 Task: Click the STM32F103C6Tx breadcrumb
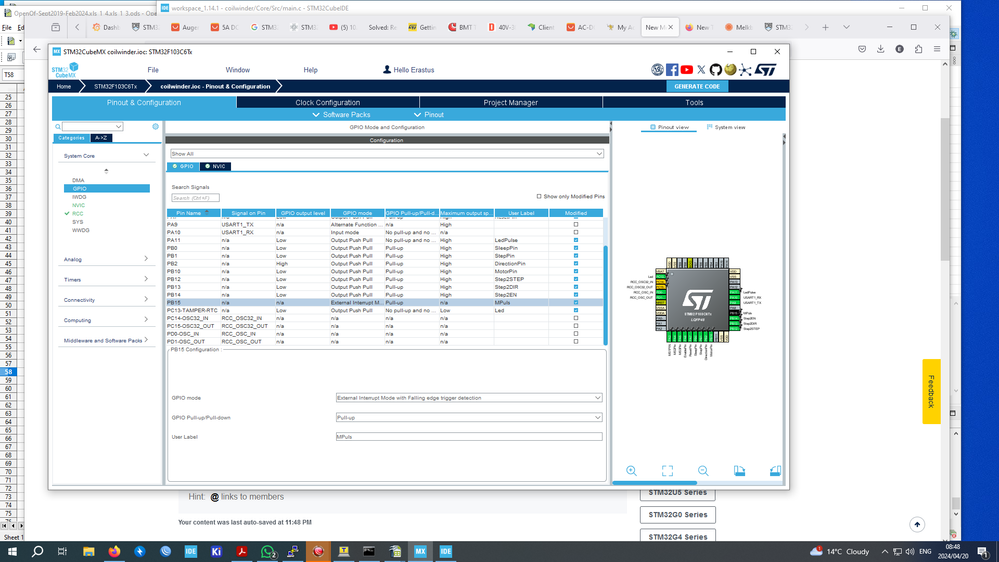115,87
